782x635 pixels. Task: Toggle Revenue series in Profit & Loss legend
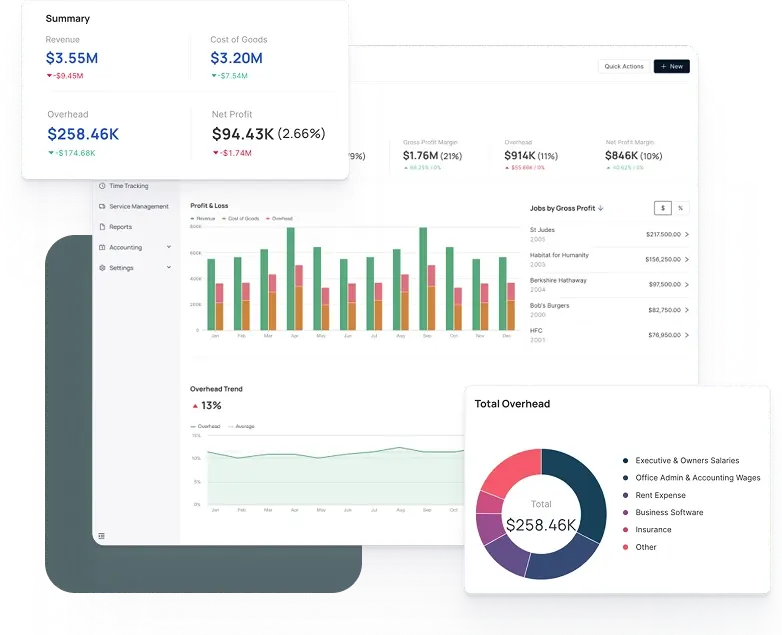202,218
